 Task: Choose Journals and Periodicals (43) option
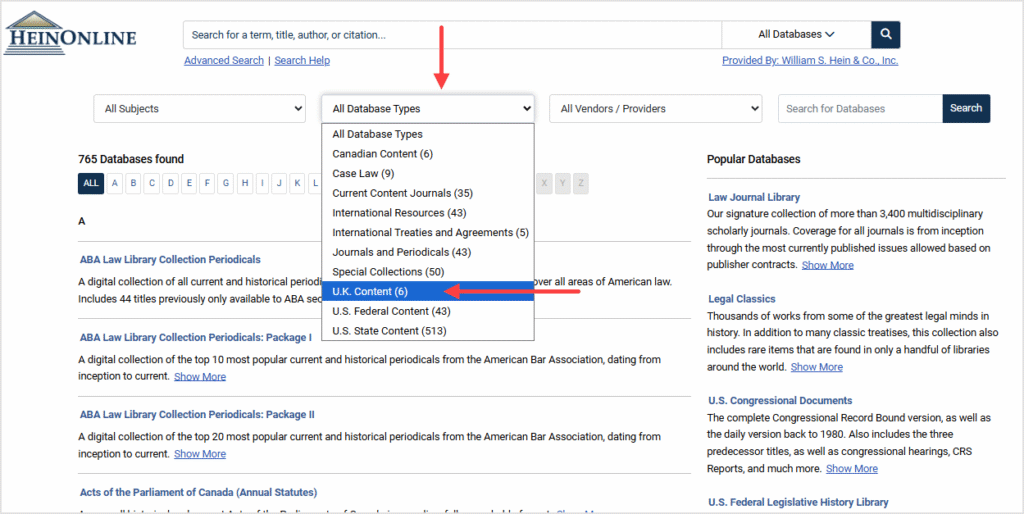point(428,252)
